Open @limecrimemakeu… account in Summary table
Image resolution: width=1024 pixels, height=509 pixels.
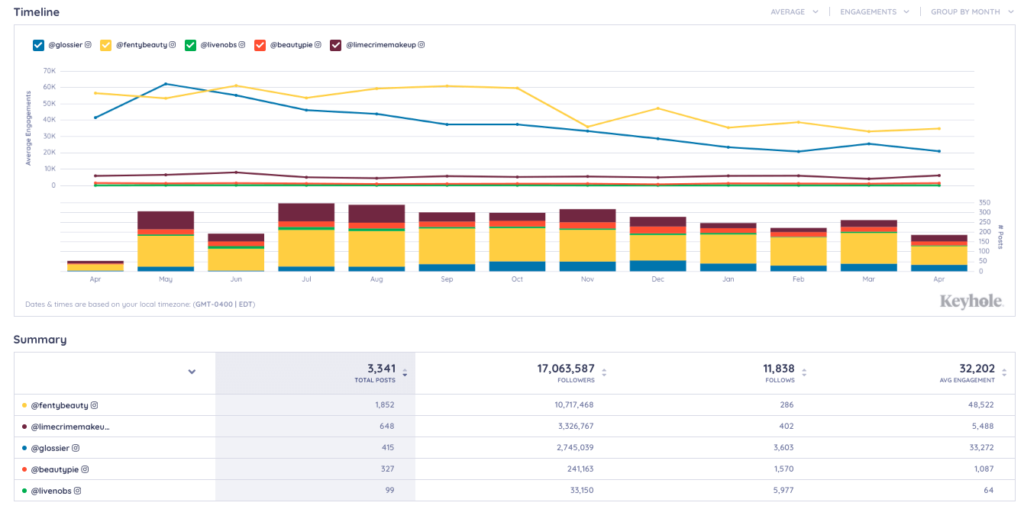pos(70,427)
